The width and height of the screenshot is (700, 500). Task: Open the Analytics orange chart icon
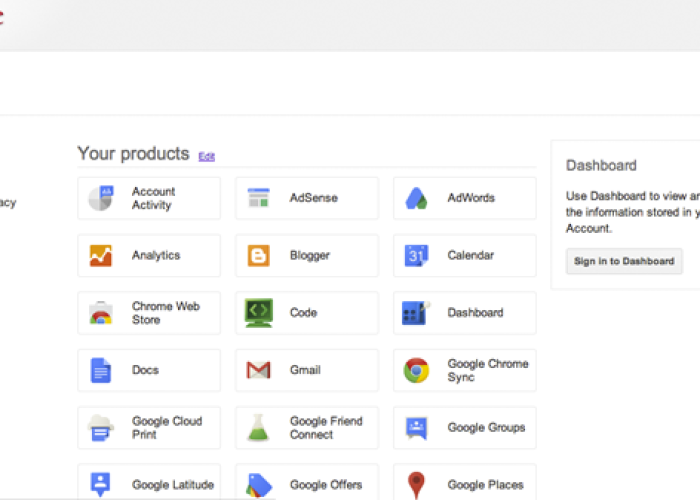click(101, 255)
